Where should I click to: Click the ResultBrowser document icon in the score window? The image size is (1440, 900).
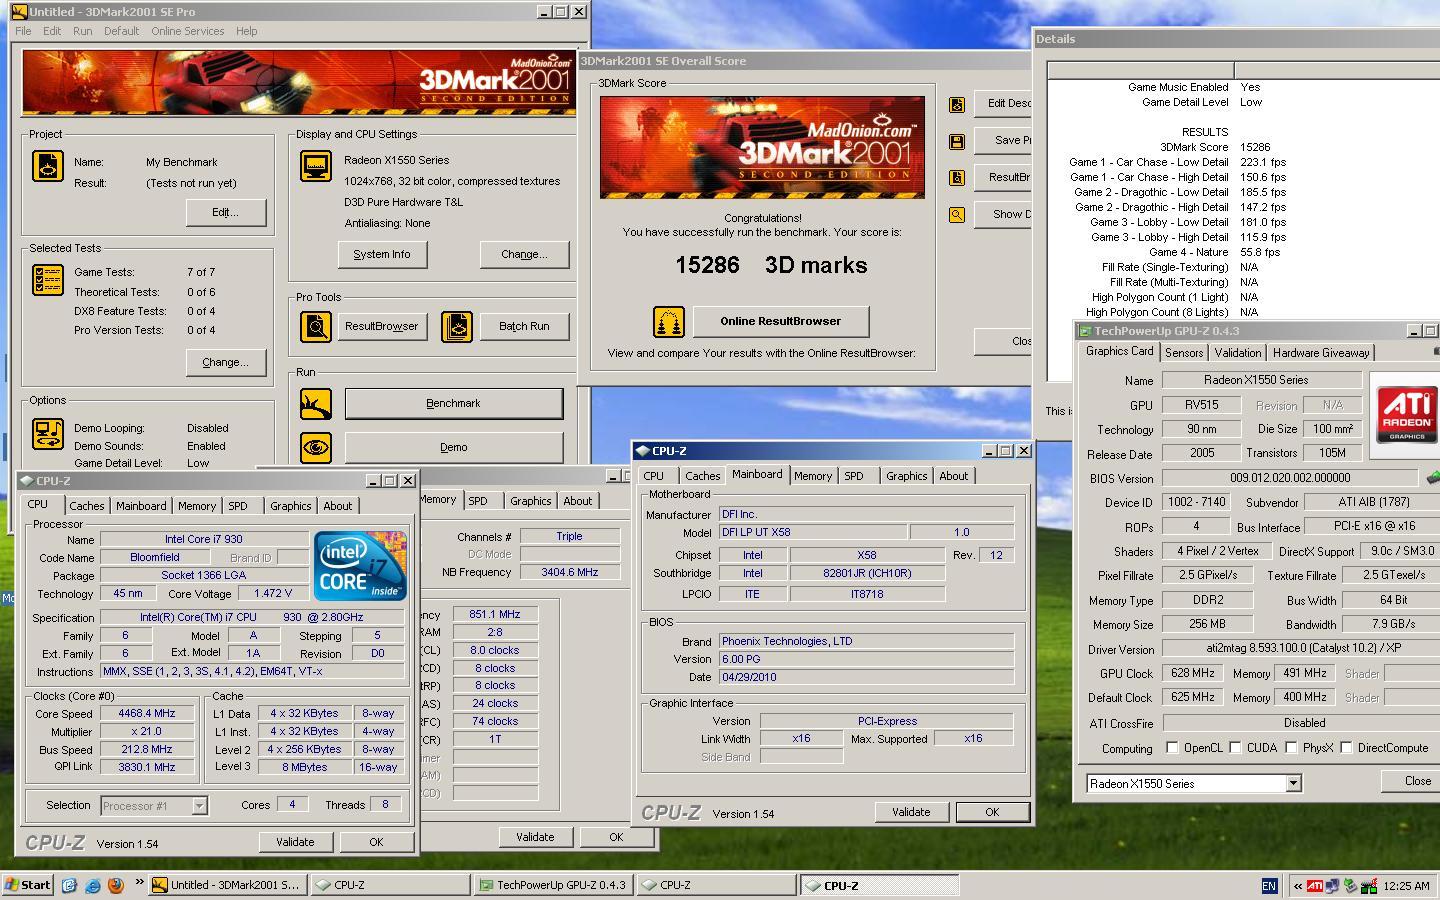[957, 178]
